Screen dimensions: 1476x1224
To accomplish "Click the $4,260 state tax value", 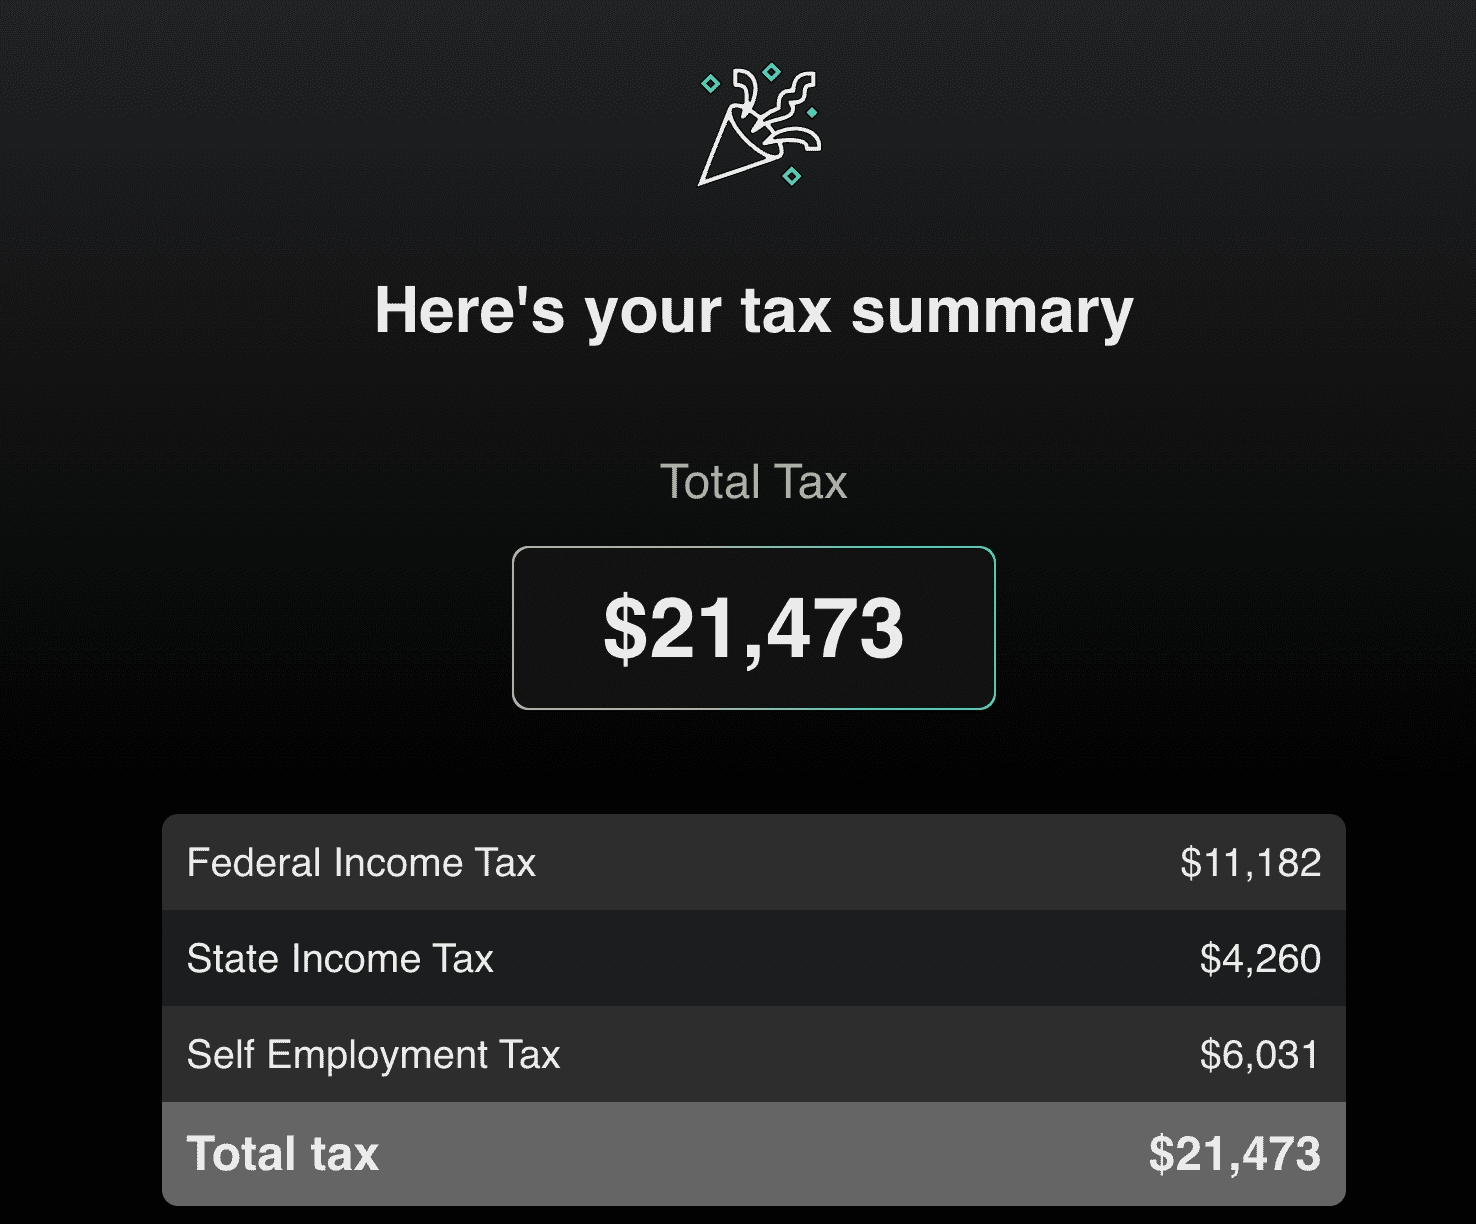I will tap(1263, 958).
